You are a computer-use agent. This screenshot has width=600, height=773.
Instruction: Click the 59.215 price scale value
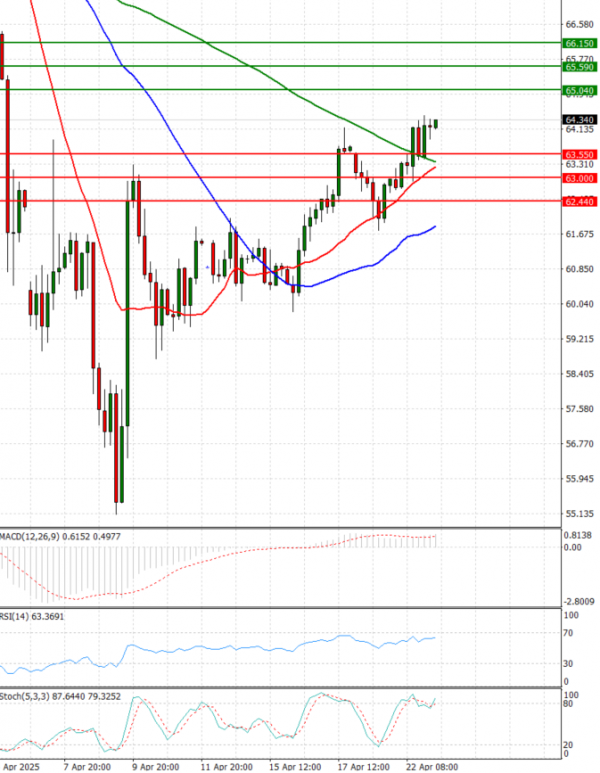tap(579, 339)
